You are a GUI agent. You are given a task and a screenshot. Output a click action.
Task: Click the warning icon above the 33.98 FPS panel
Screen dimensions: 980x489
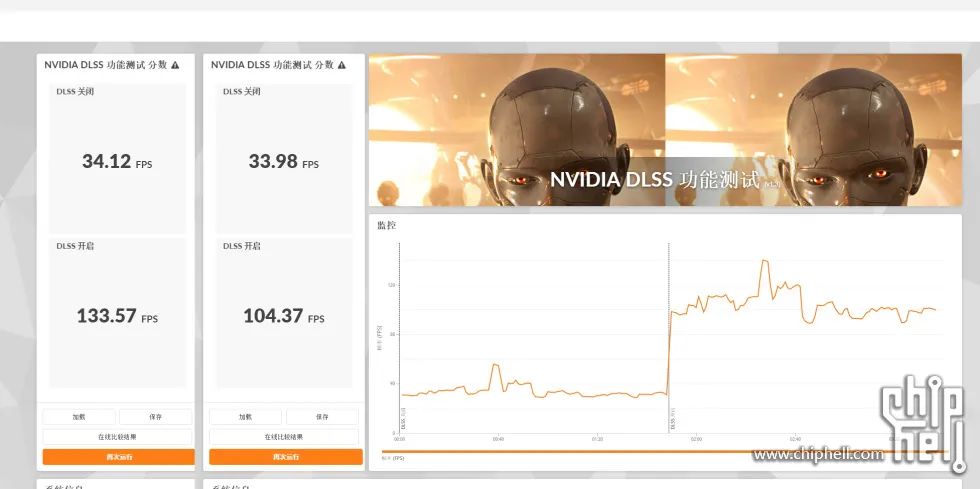(341, 65)
